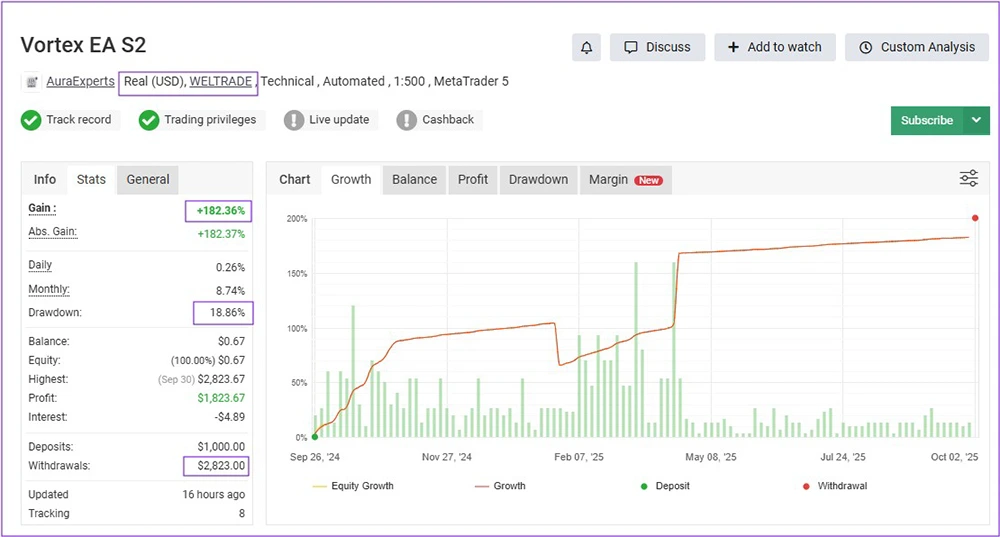Click the AuraExperts profile icon
The image size is (1000, 537).
(x=32, y=82)
